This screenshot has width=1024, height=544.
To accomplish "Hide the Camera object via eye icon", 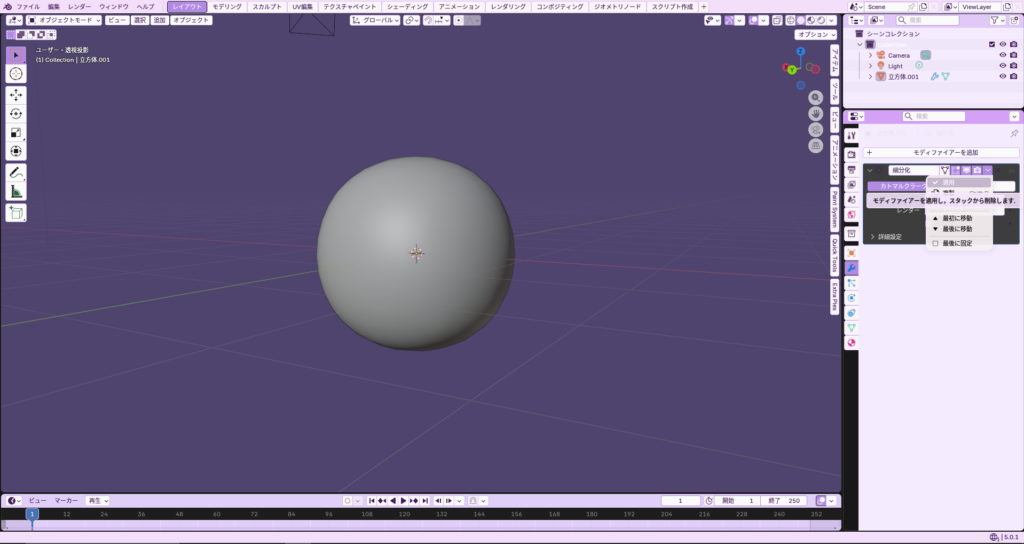I will 1002,55.
